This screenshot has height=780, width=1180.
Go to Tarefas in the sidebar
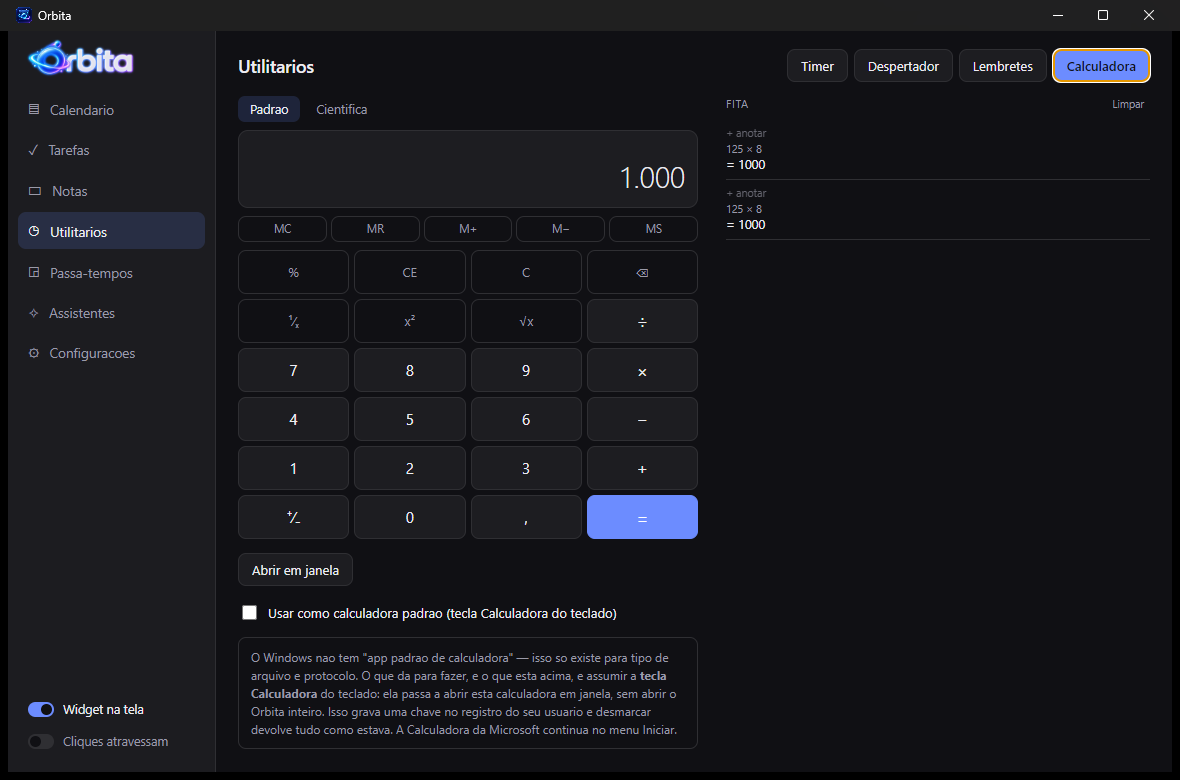point(111,150)
